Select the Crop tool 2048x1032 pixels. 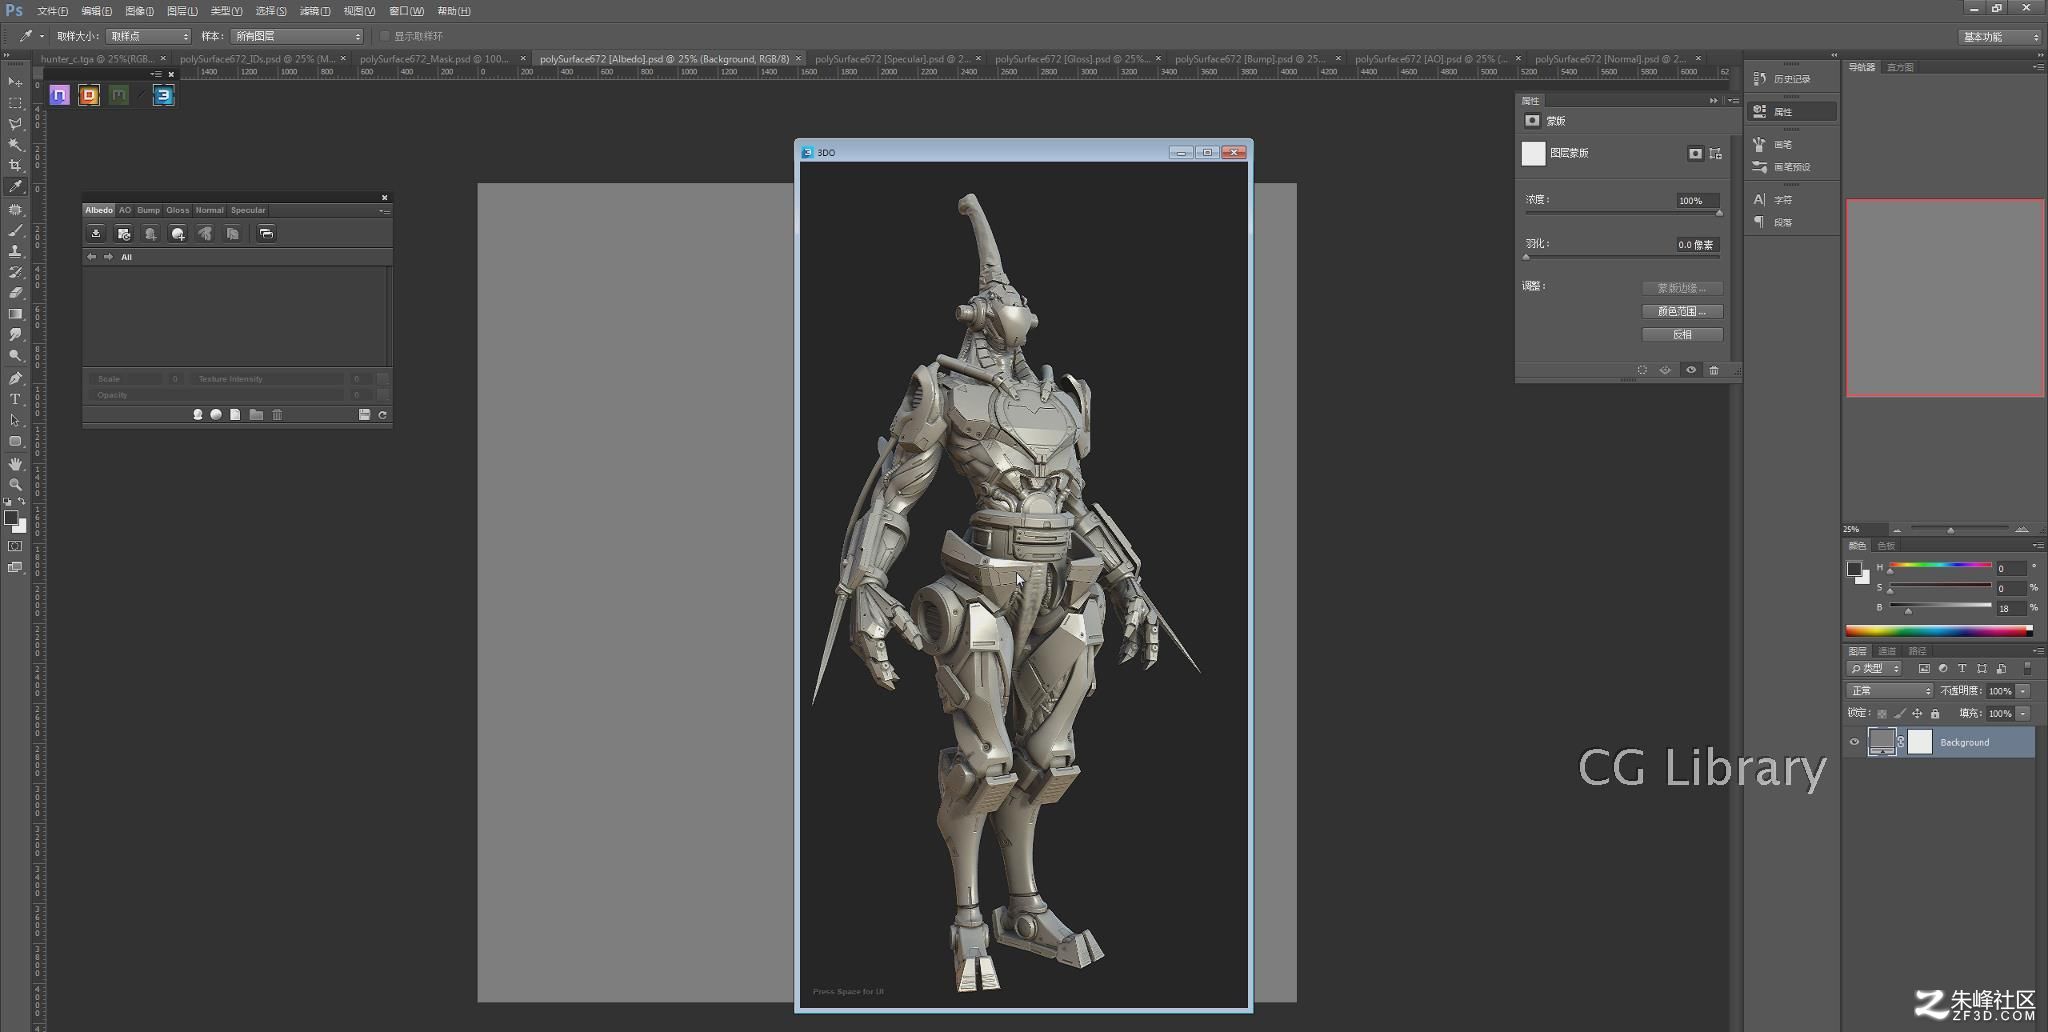15,166
